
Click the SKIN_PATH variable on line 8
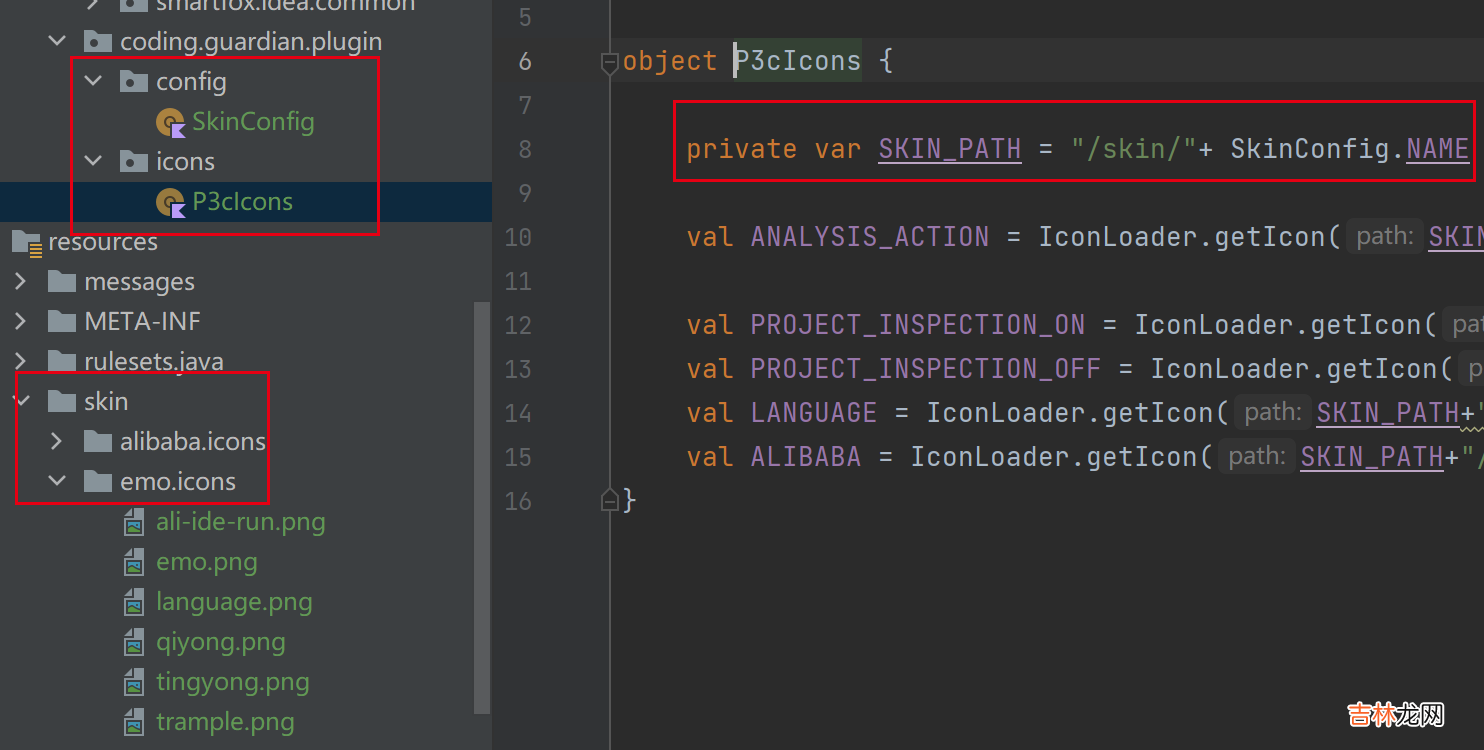pyautogui.click(x=949, y=149)
